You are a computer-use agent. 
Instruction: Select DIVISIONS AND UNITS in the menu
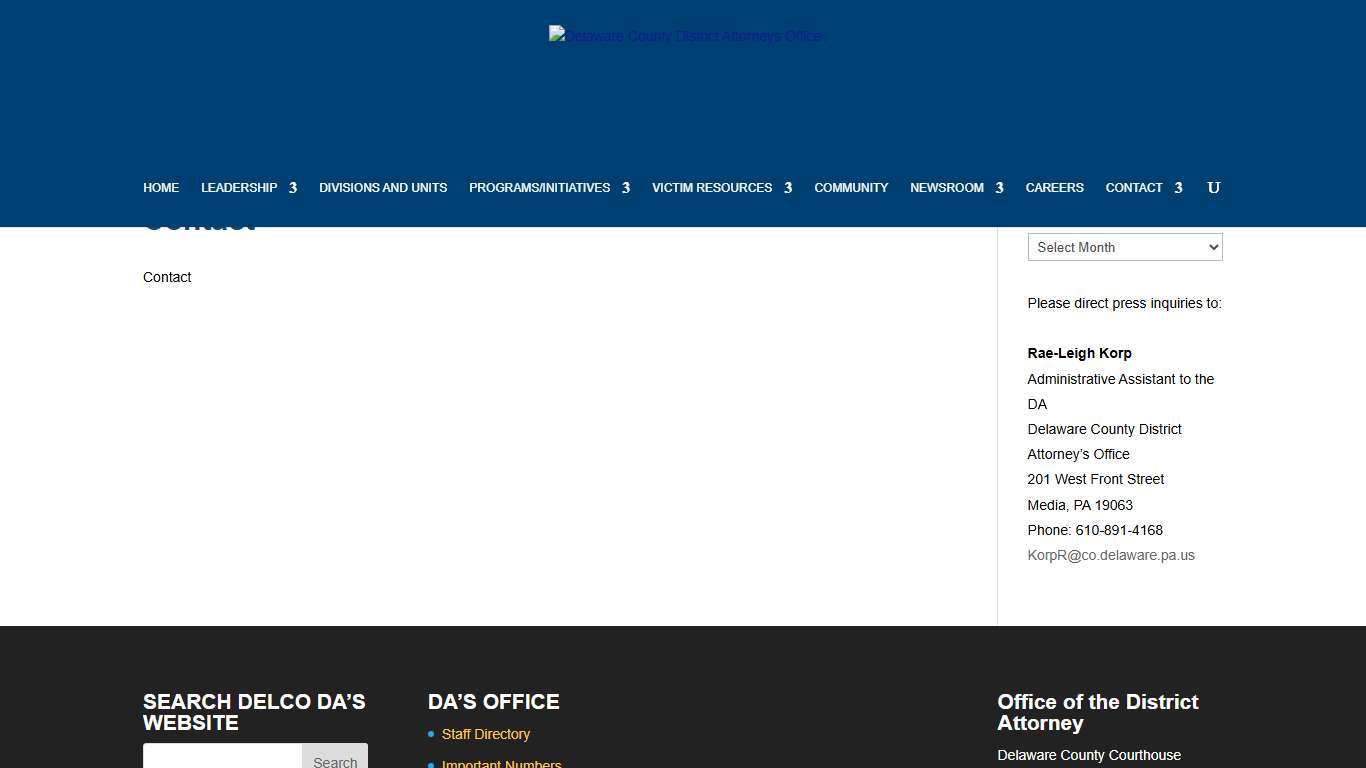(383, 188)
